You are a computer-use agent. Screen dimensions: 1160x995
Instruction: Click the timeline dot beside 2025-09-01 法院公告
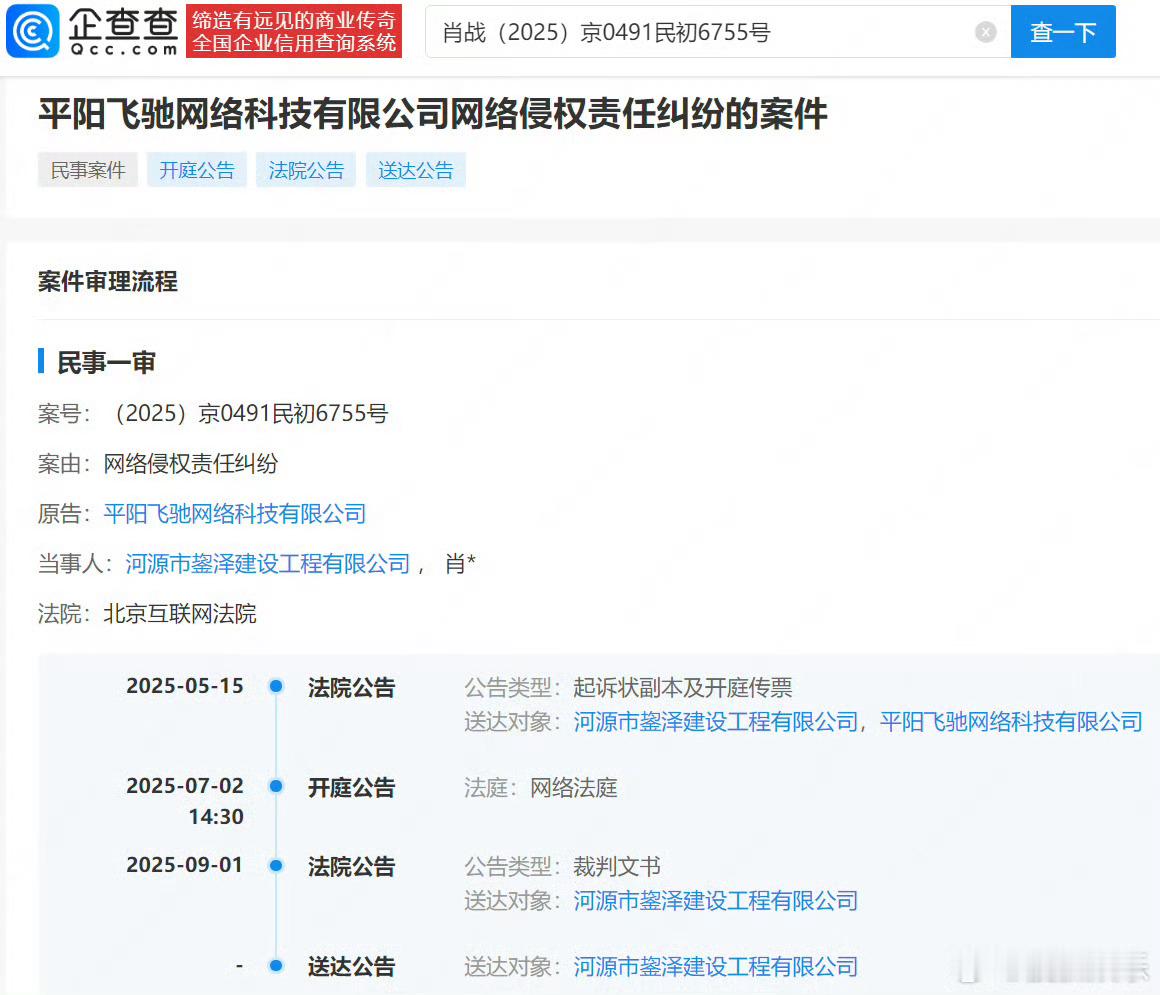point(275,866)
